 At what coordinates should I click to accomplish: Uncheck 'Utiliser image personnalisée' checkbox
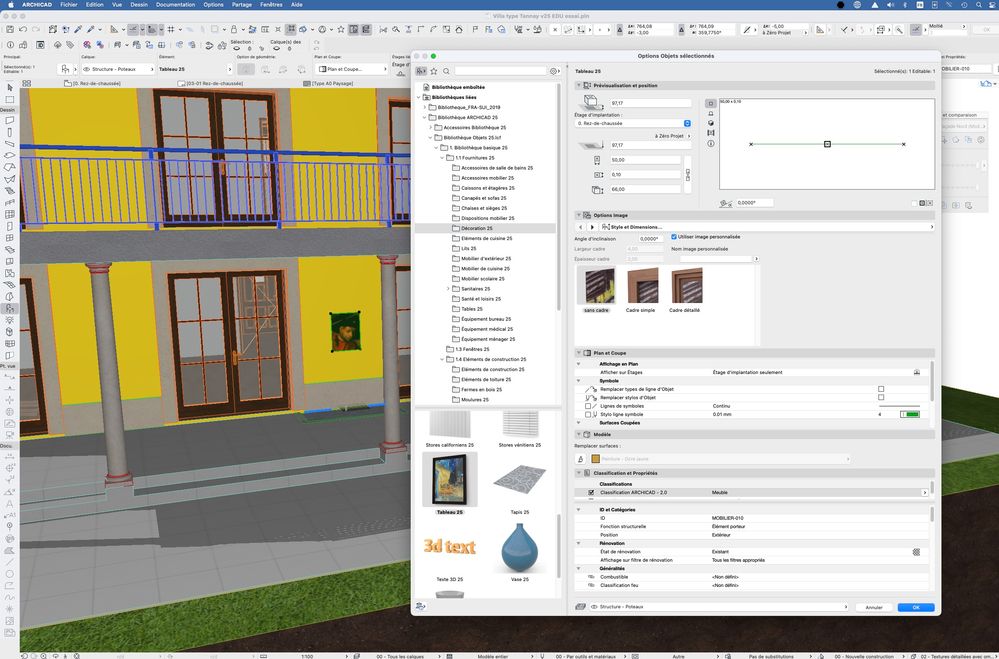click(x=674, y=237)
